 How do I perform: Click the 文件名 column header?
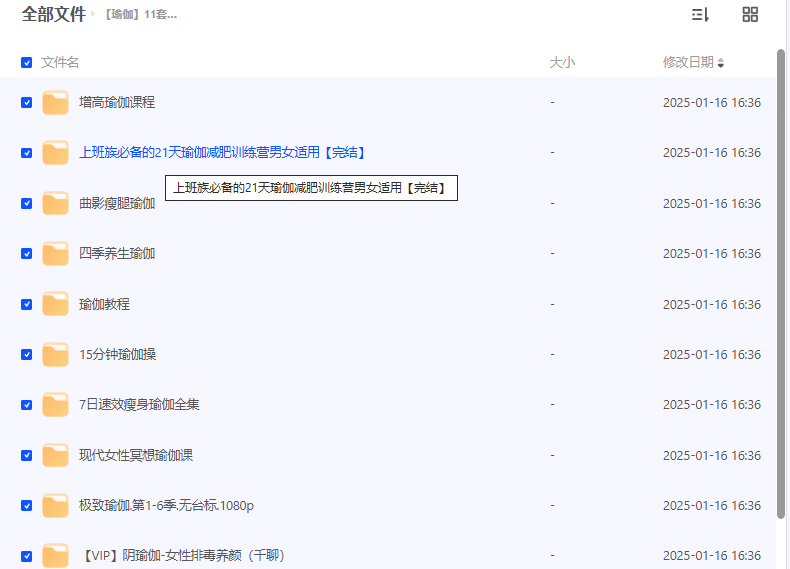coord(60,62)
